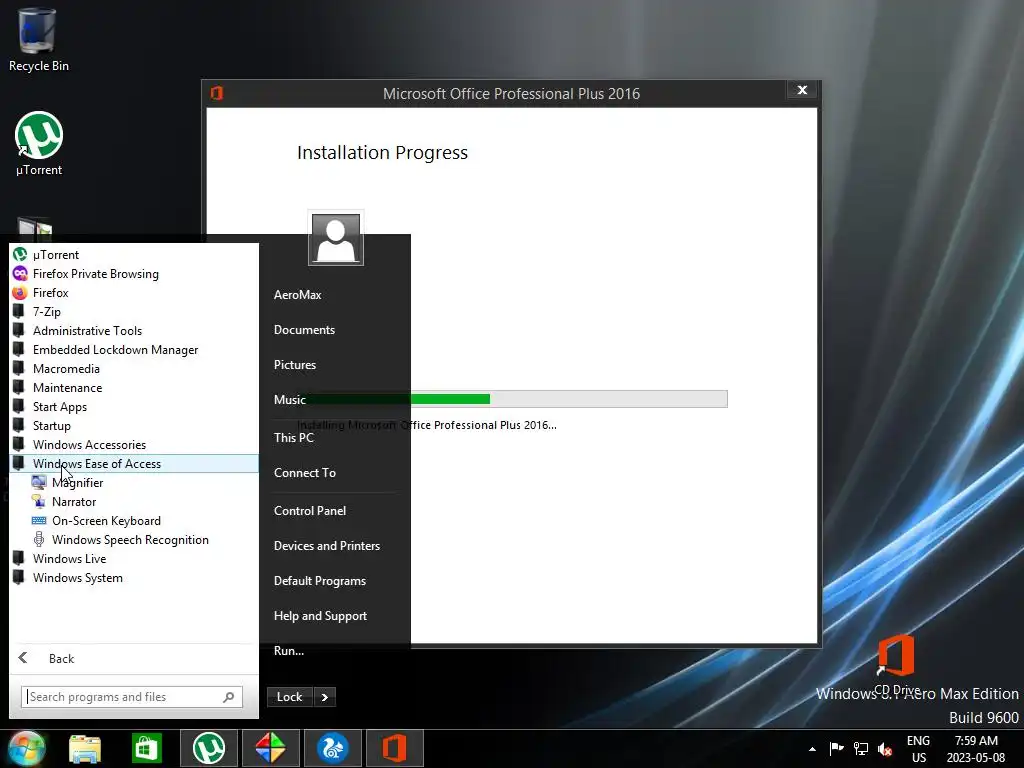
Task: Open the Windows Store taskbar icon
Action: (x=146, y=749)
